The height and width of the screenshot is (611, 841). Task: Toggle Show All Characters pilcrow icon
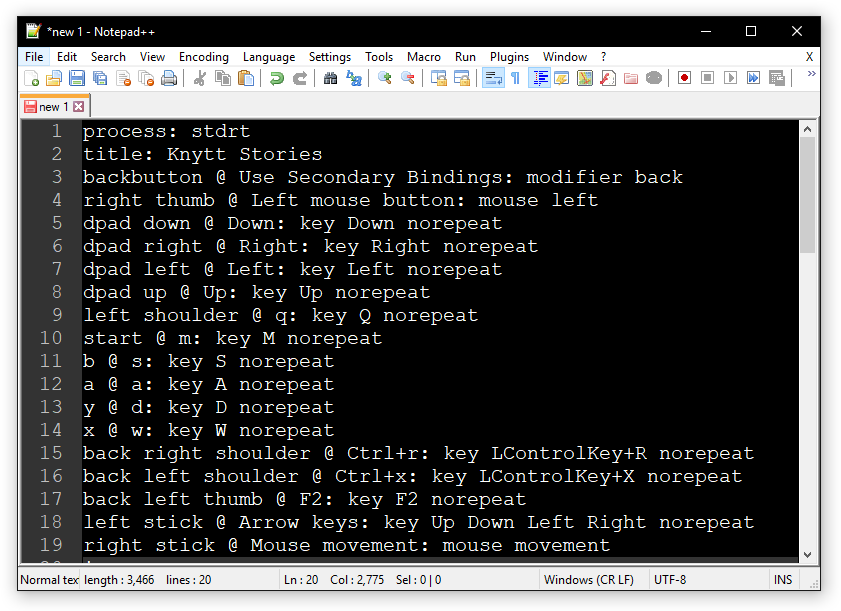pyautogui.click(x=515, y=78)
